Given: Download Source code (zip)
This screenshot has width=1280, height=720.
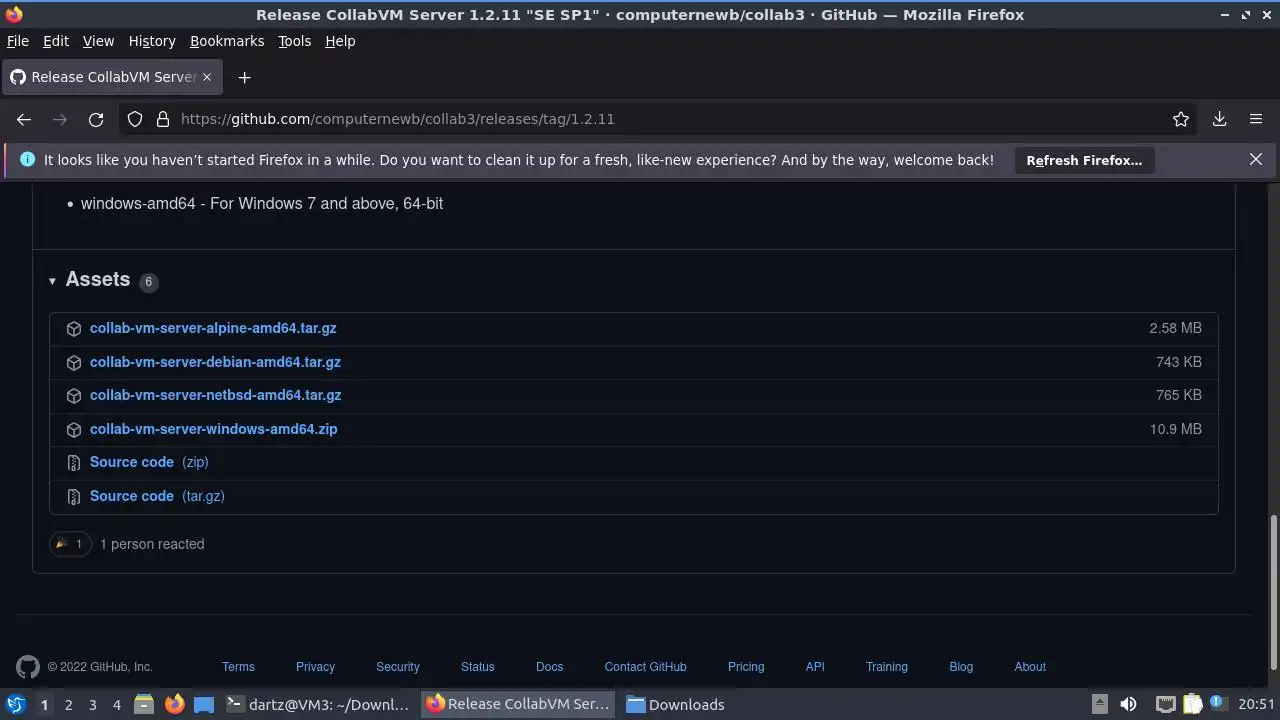Looking at the screenshot, I should tap(149, 462).
